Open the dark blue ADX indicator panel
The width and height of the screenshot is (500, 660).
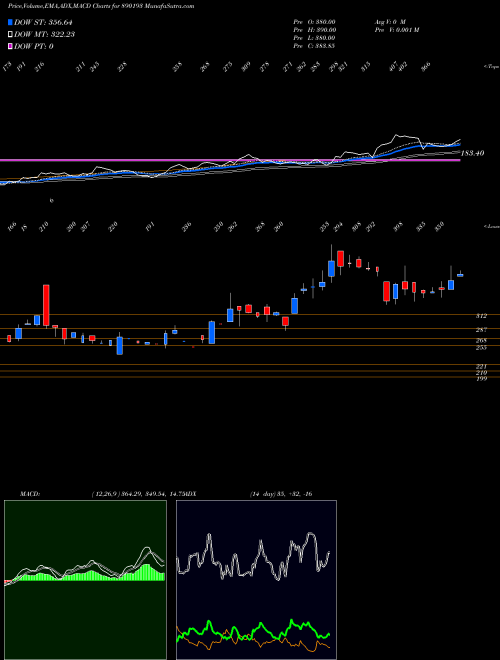256,580
